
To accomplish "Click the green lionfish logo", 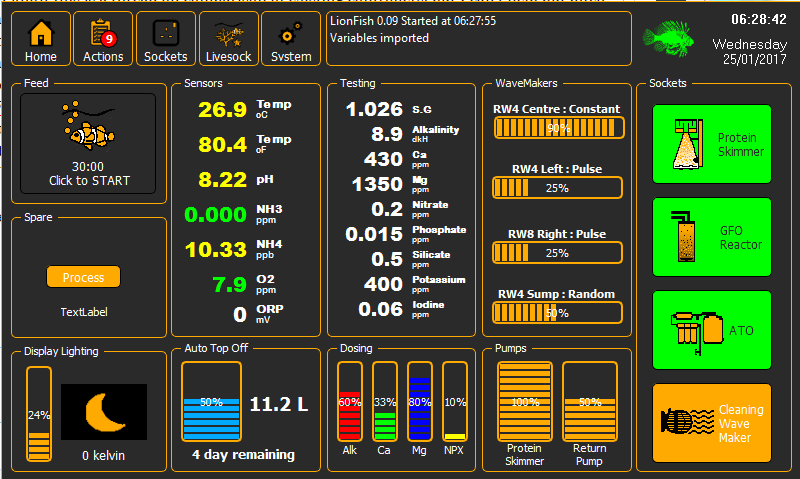I will point(668,38).
